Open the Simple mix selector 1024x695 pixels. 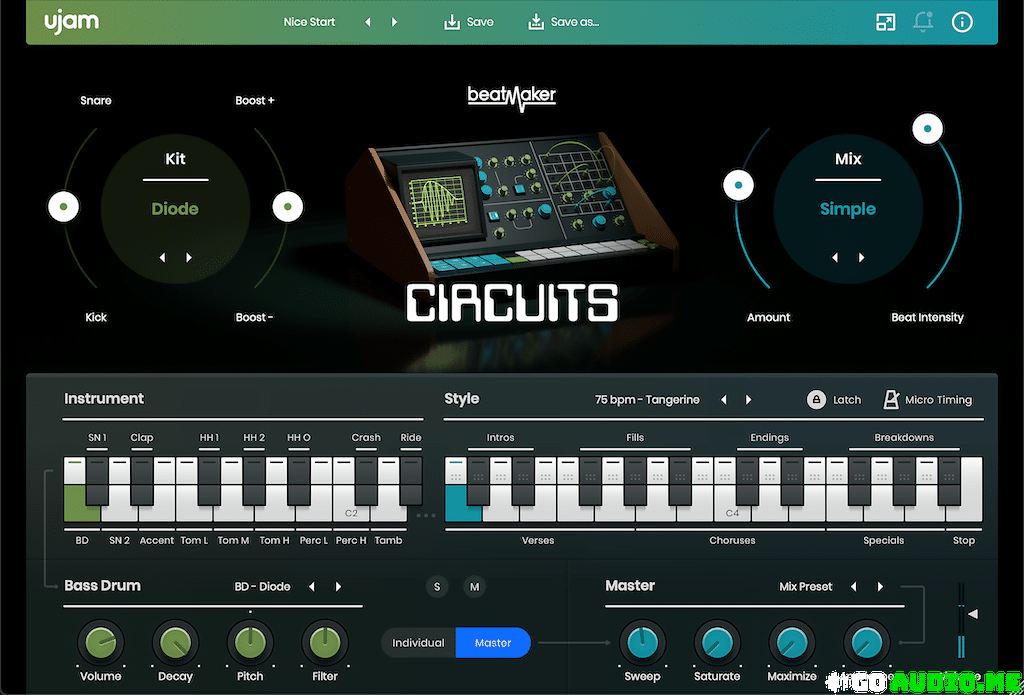coord(848,209)
